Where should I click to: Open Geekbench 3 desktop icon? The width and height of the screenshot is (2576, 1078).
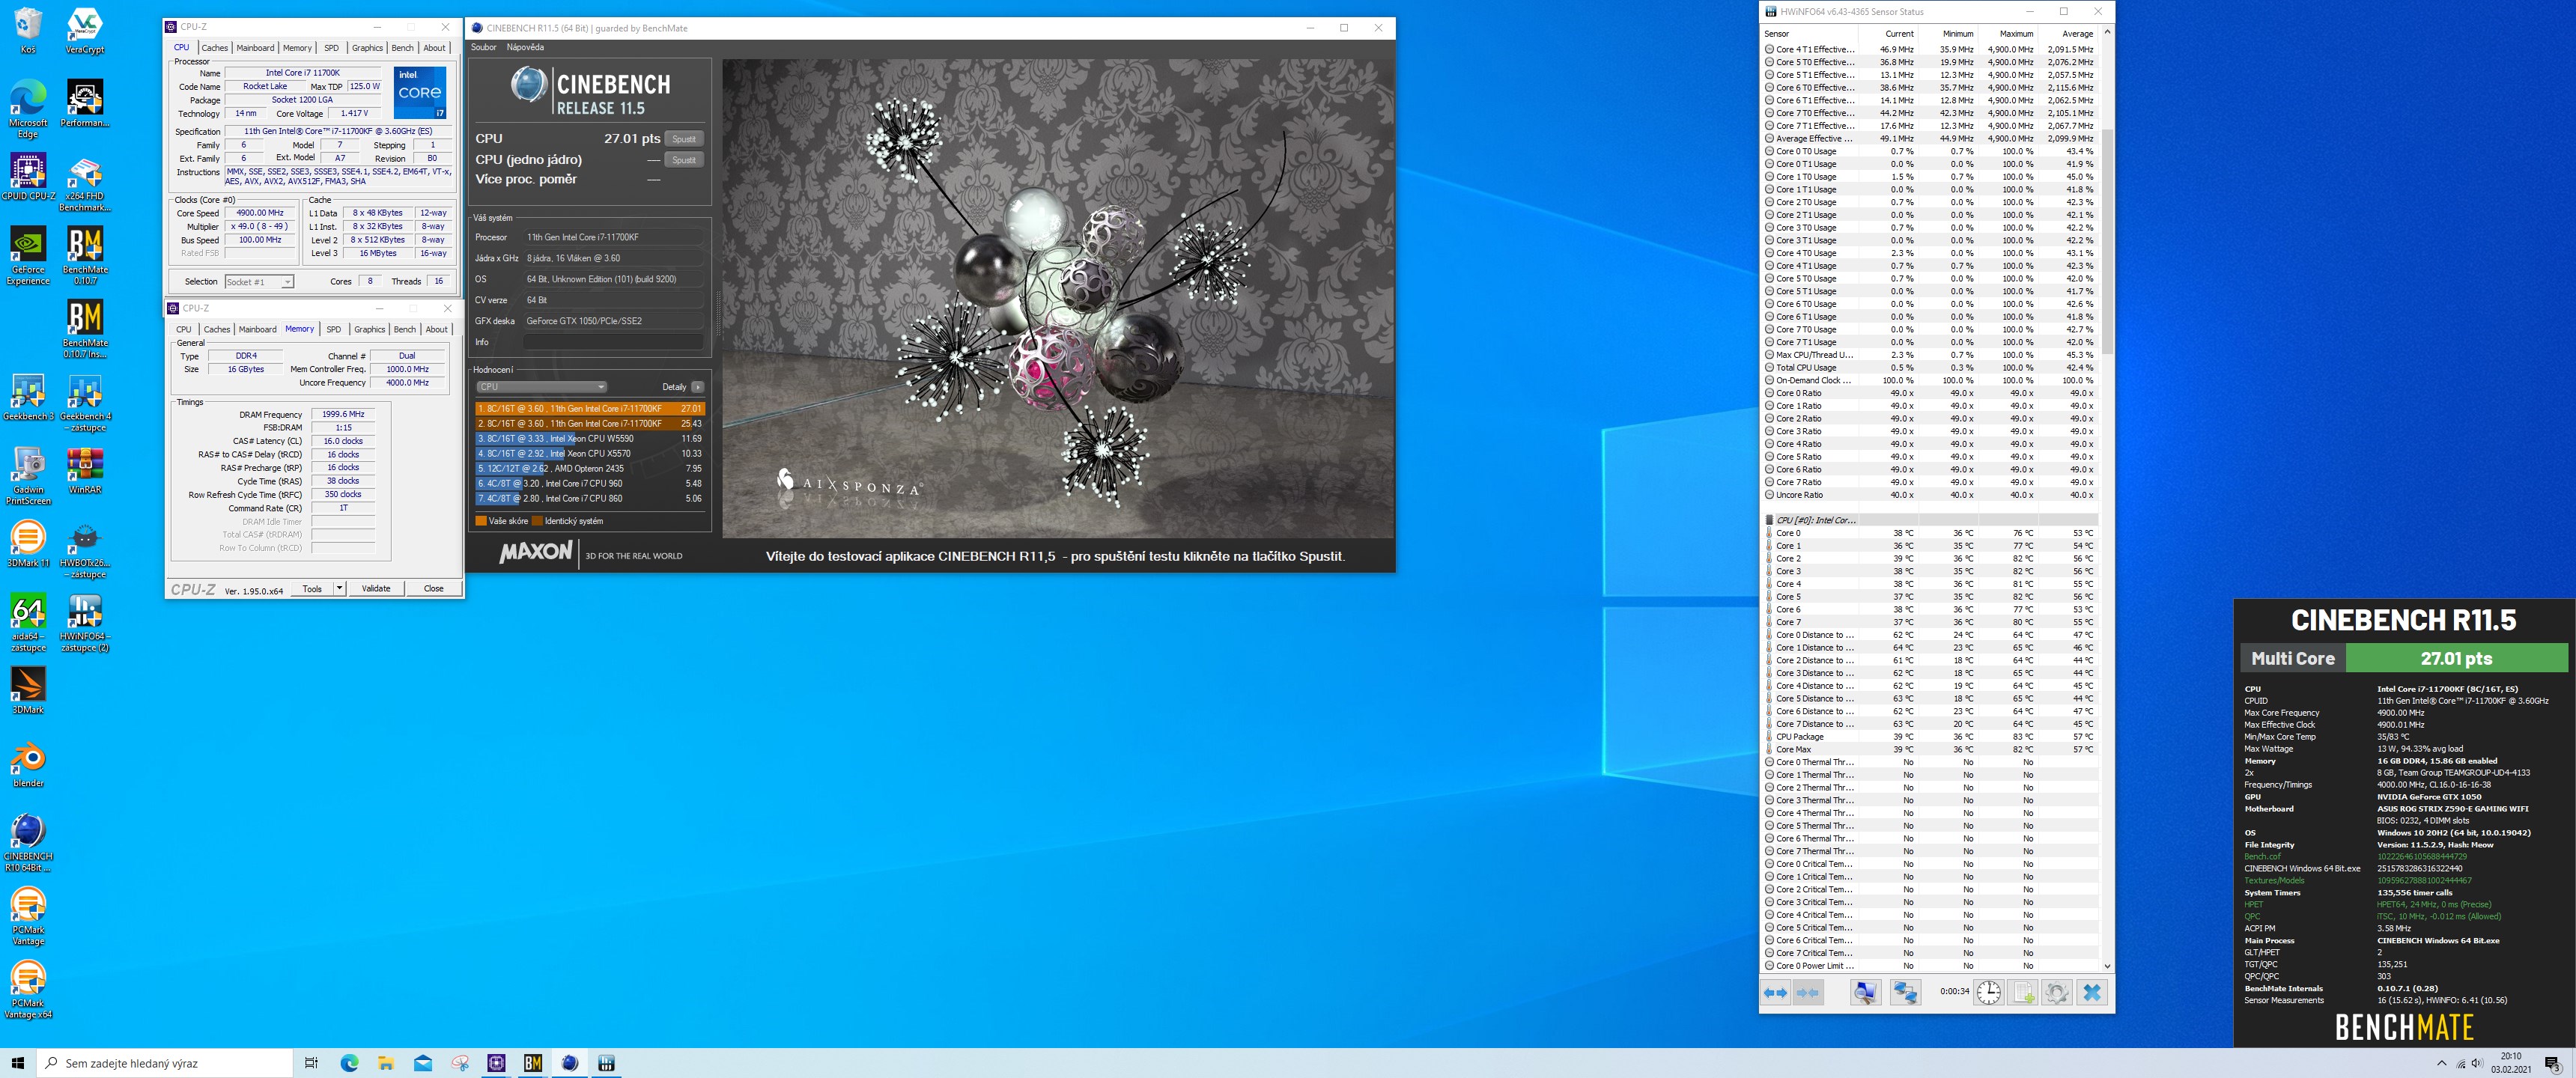[x=28, y=397]
